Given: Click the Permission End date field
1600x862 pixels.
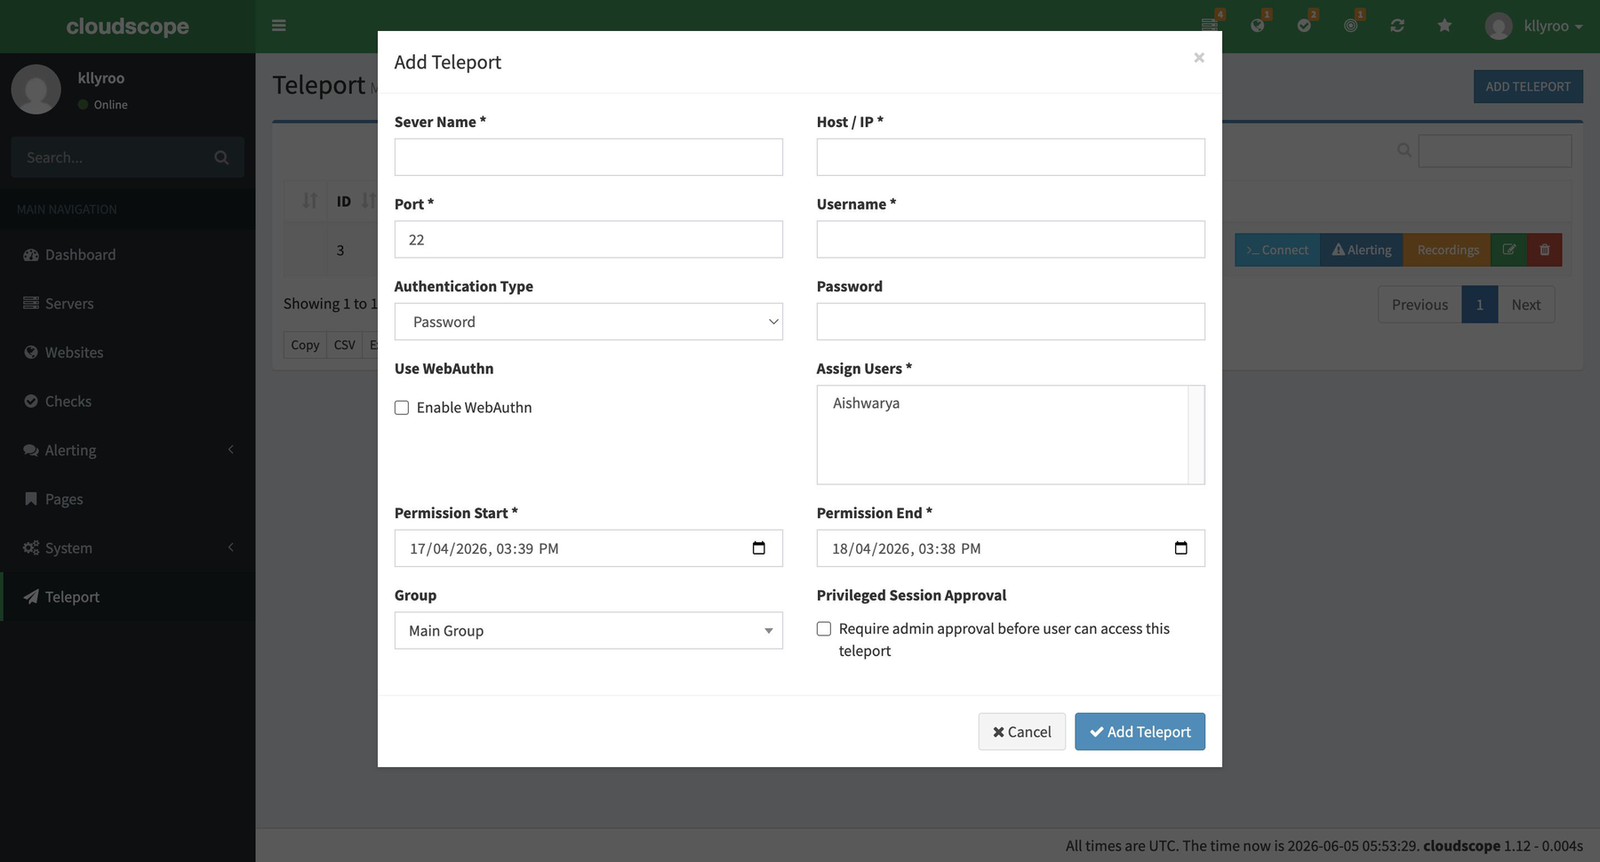Looking at the screenshot, I should tap(1010, 548).
